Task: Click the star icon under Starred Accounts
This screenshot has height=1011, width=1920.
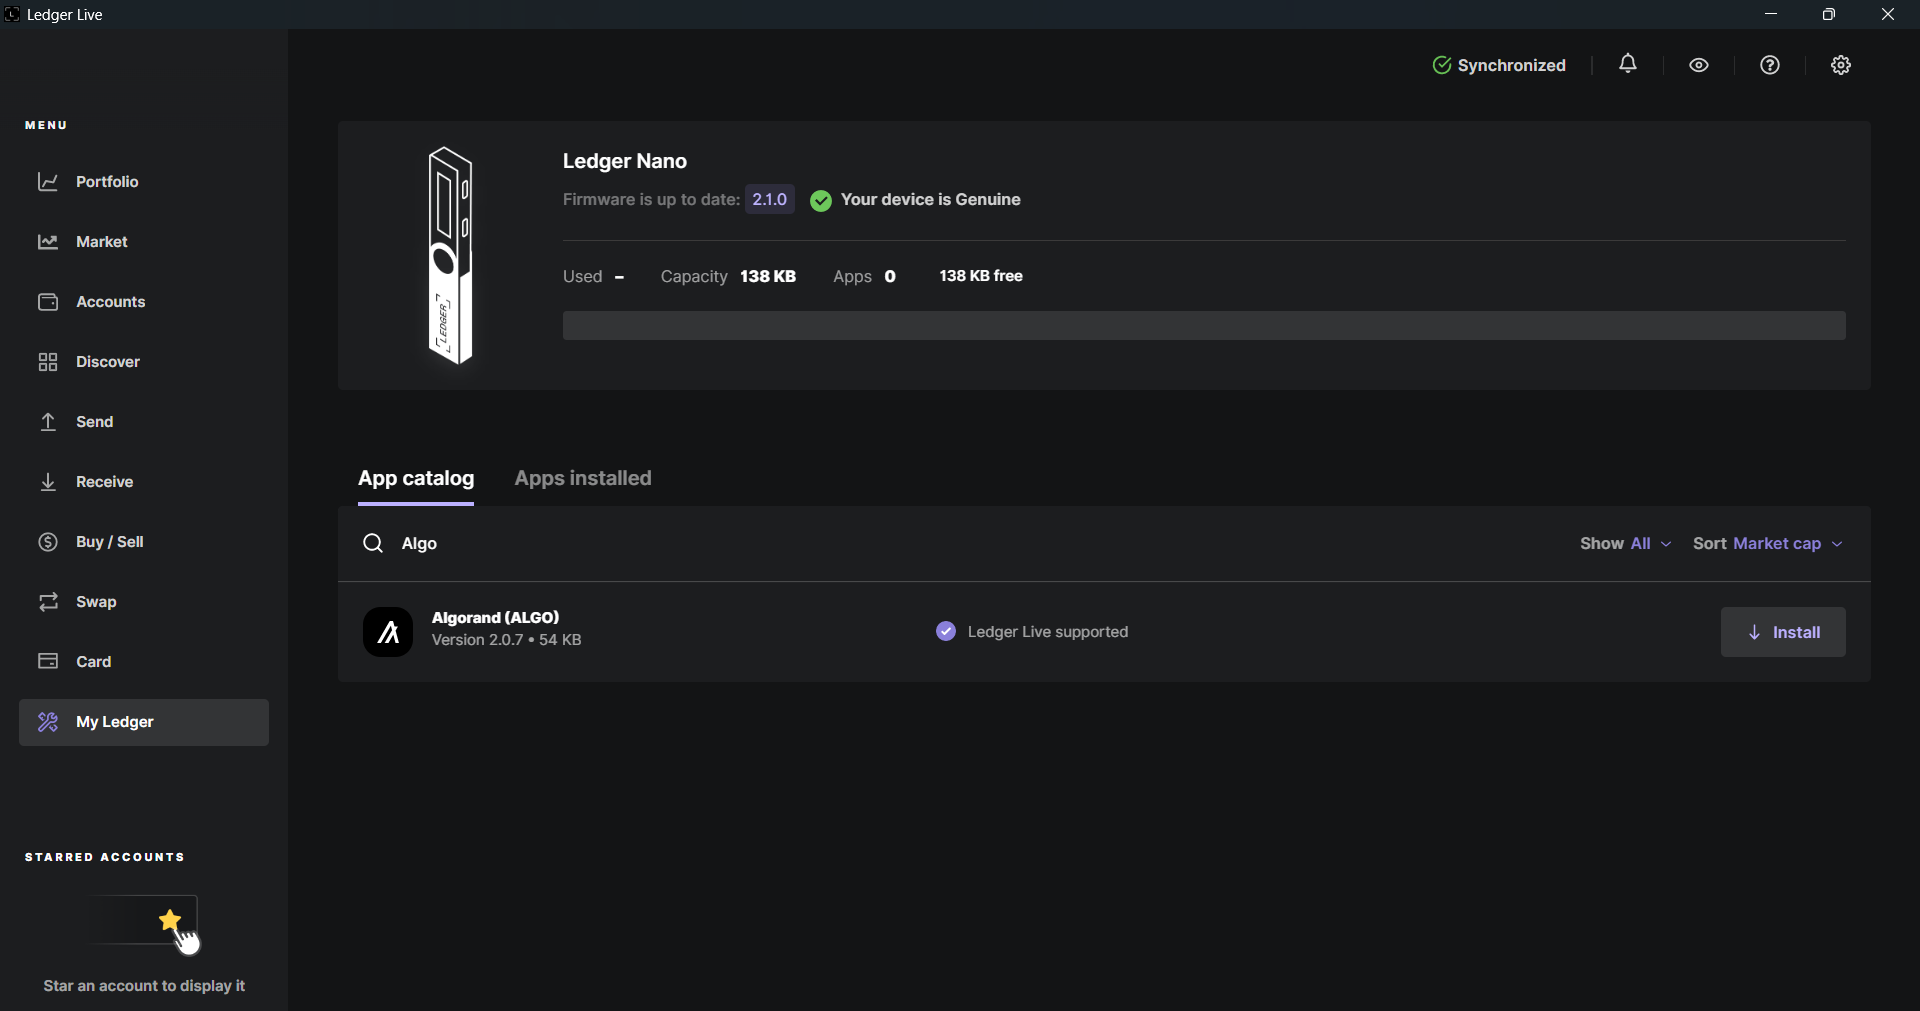Action: 171,919
